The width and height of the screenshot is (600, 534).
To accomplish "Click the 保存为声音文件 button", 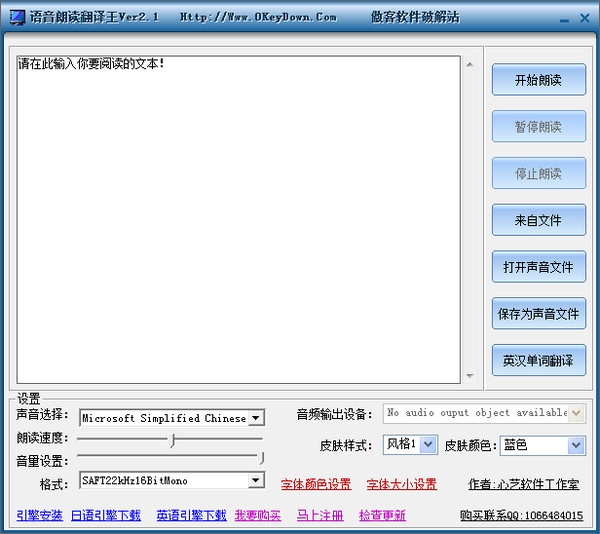I will click(x=538, y=313).
